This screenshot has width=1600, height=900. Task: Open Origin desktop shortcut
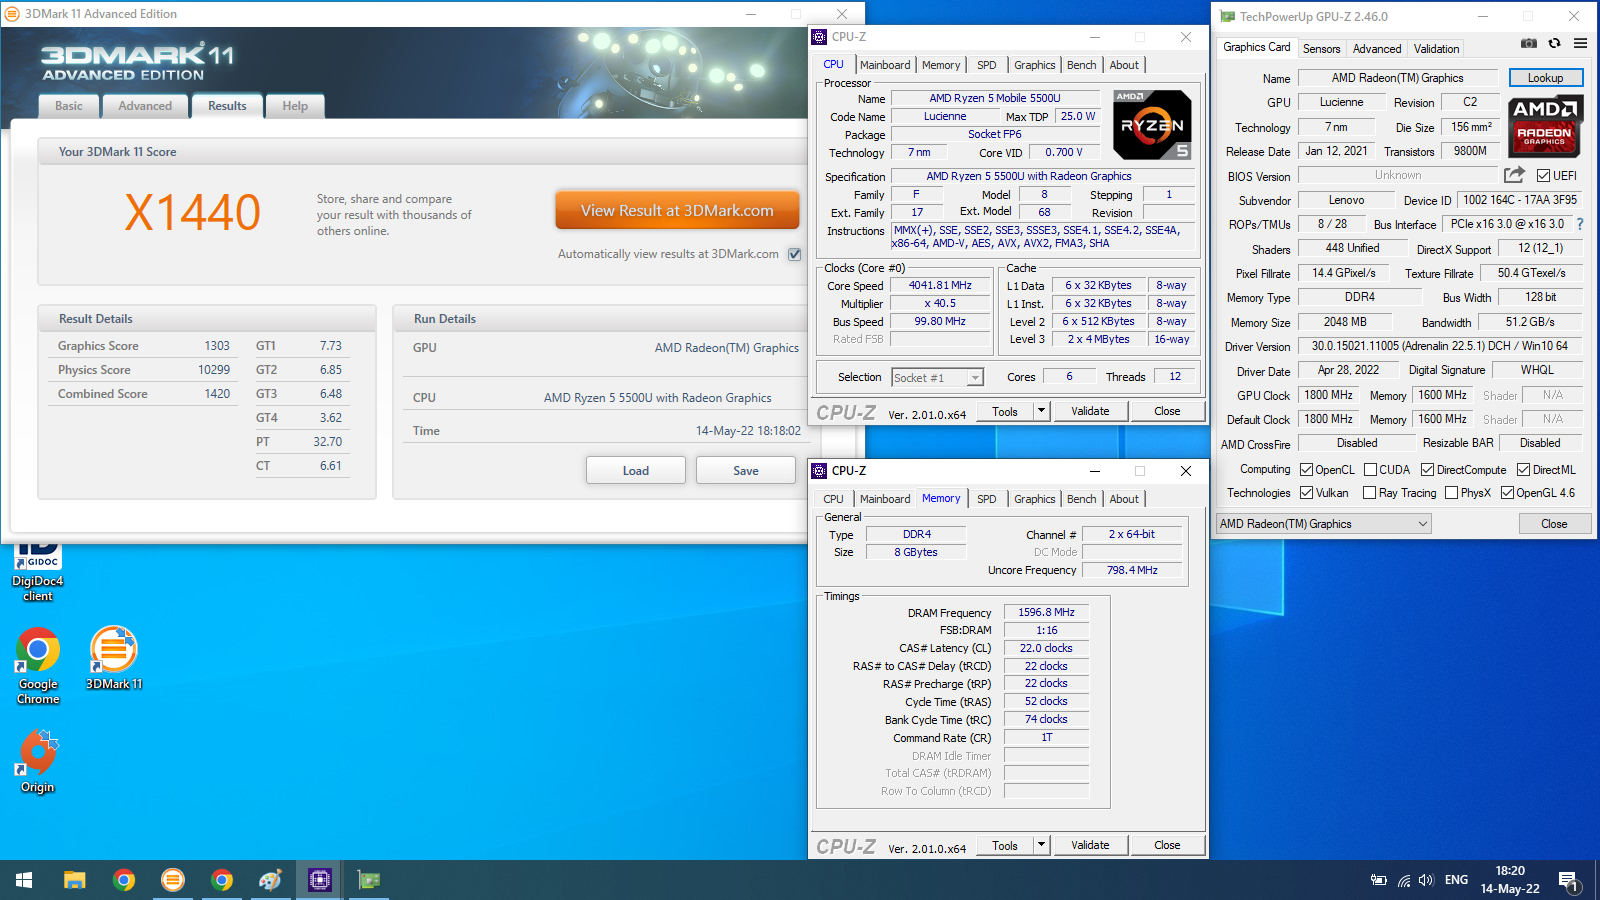(37, 761)
